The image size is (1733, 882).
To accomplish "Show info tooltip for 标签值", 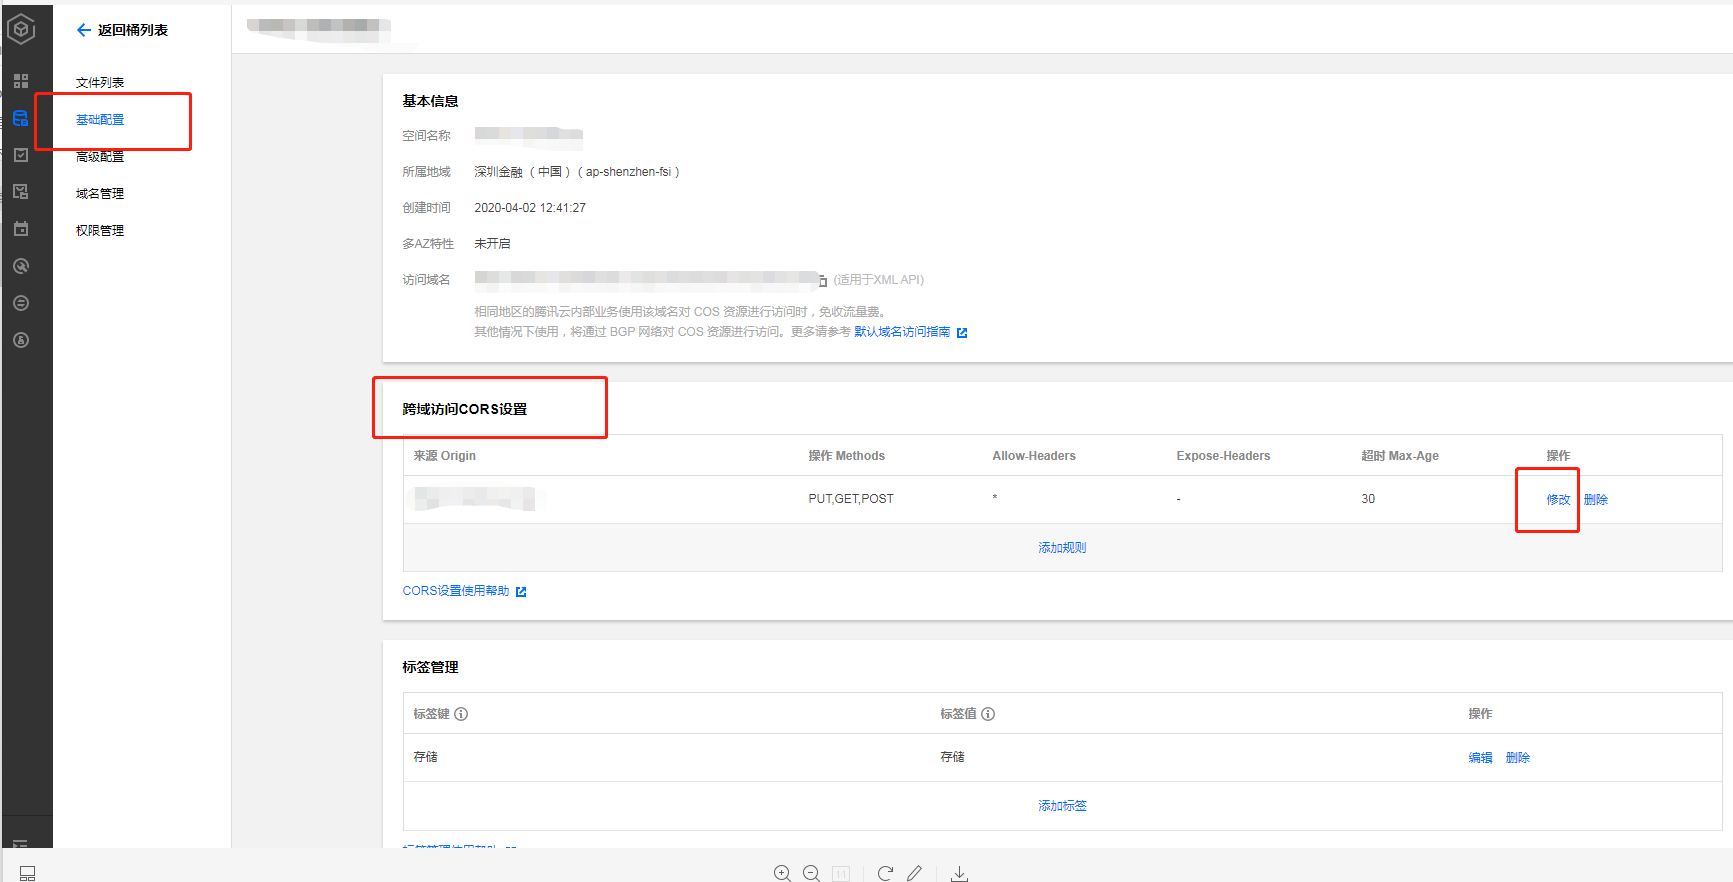I will click(988, 714).
